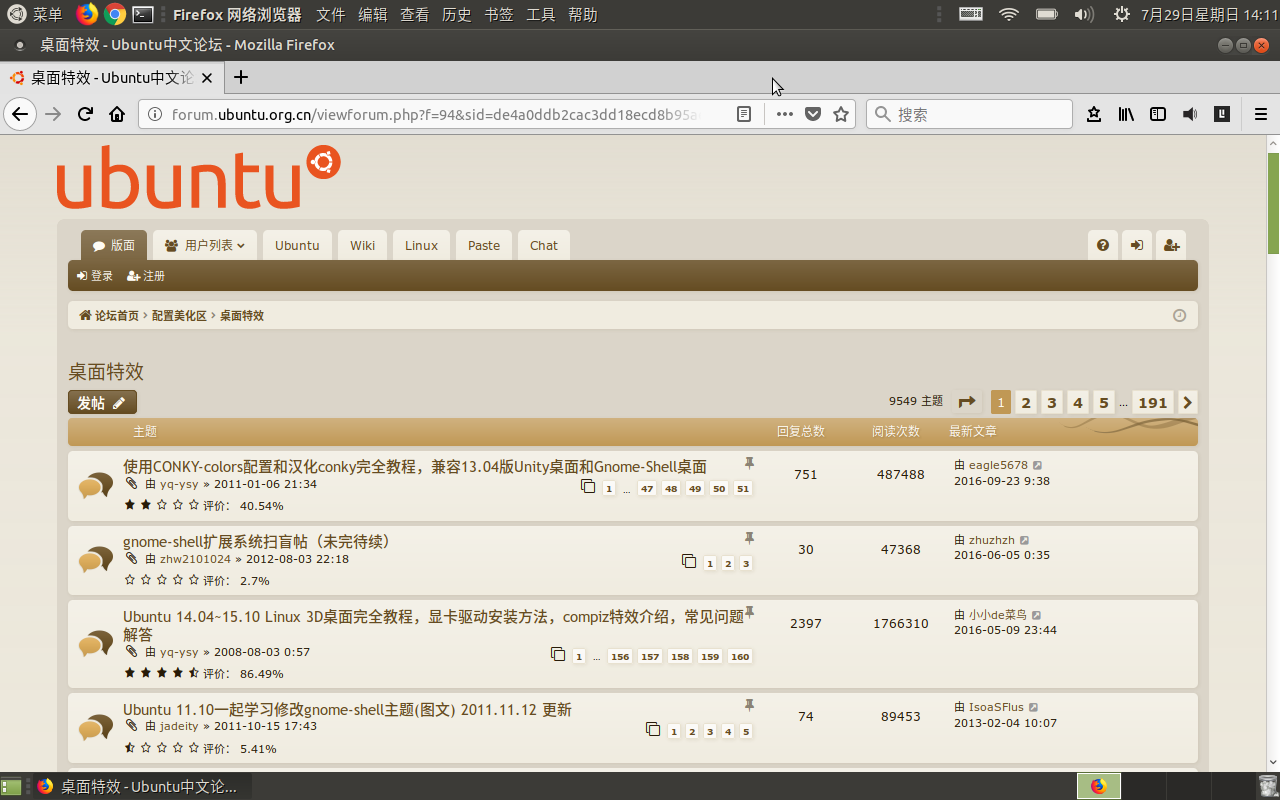Click the clock icon in breadcrumb bar
This screenshot has width=1280, height=800.
[x=1179, y=315]
